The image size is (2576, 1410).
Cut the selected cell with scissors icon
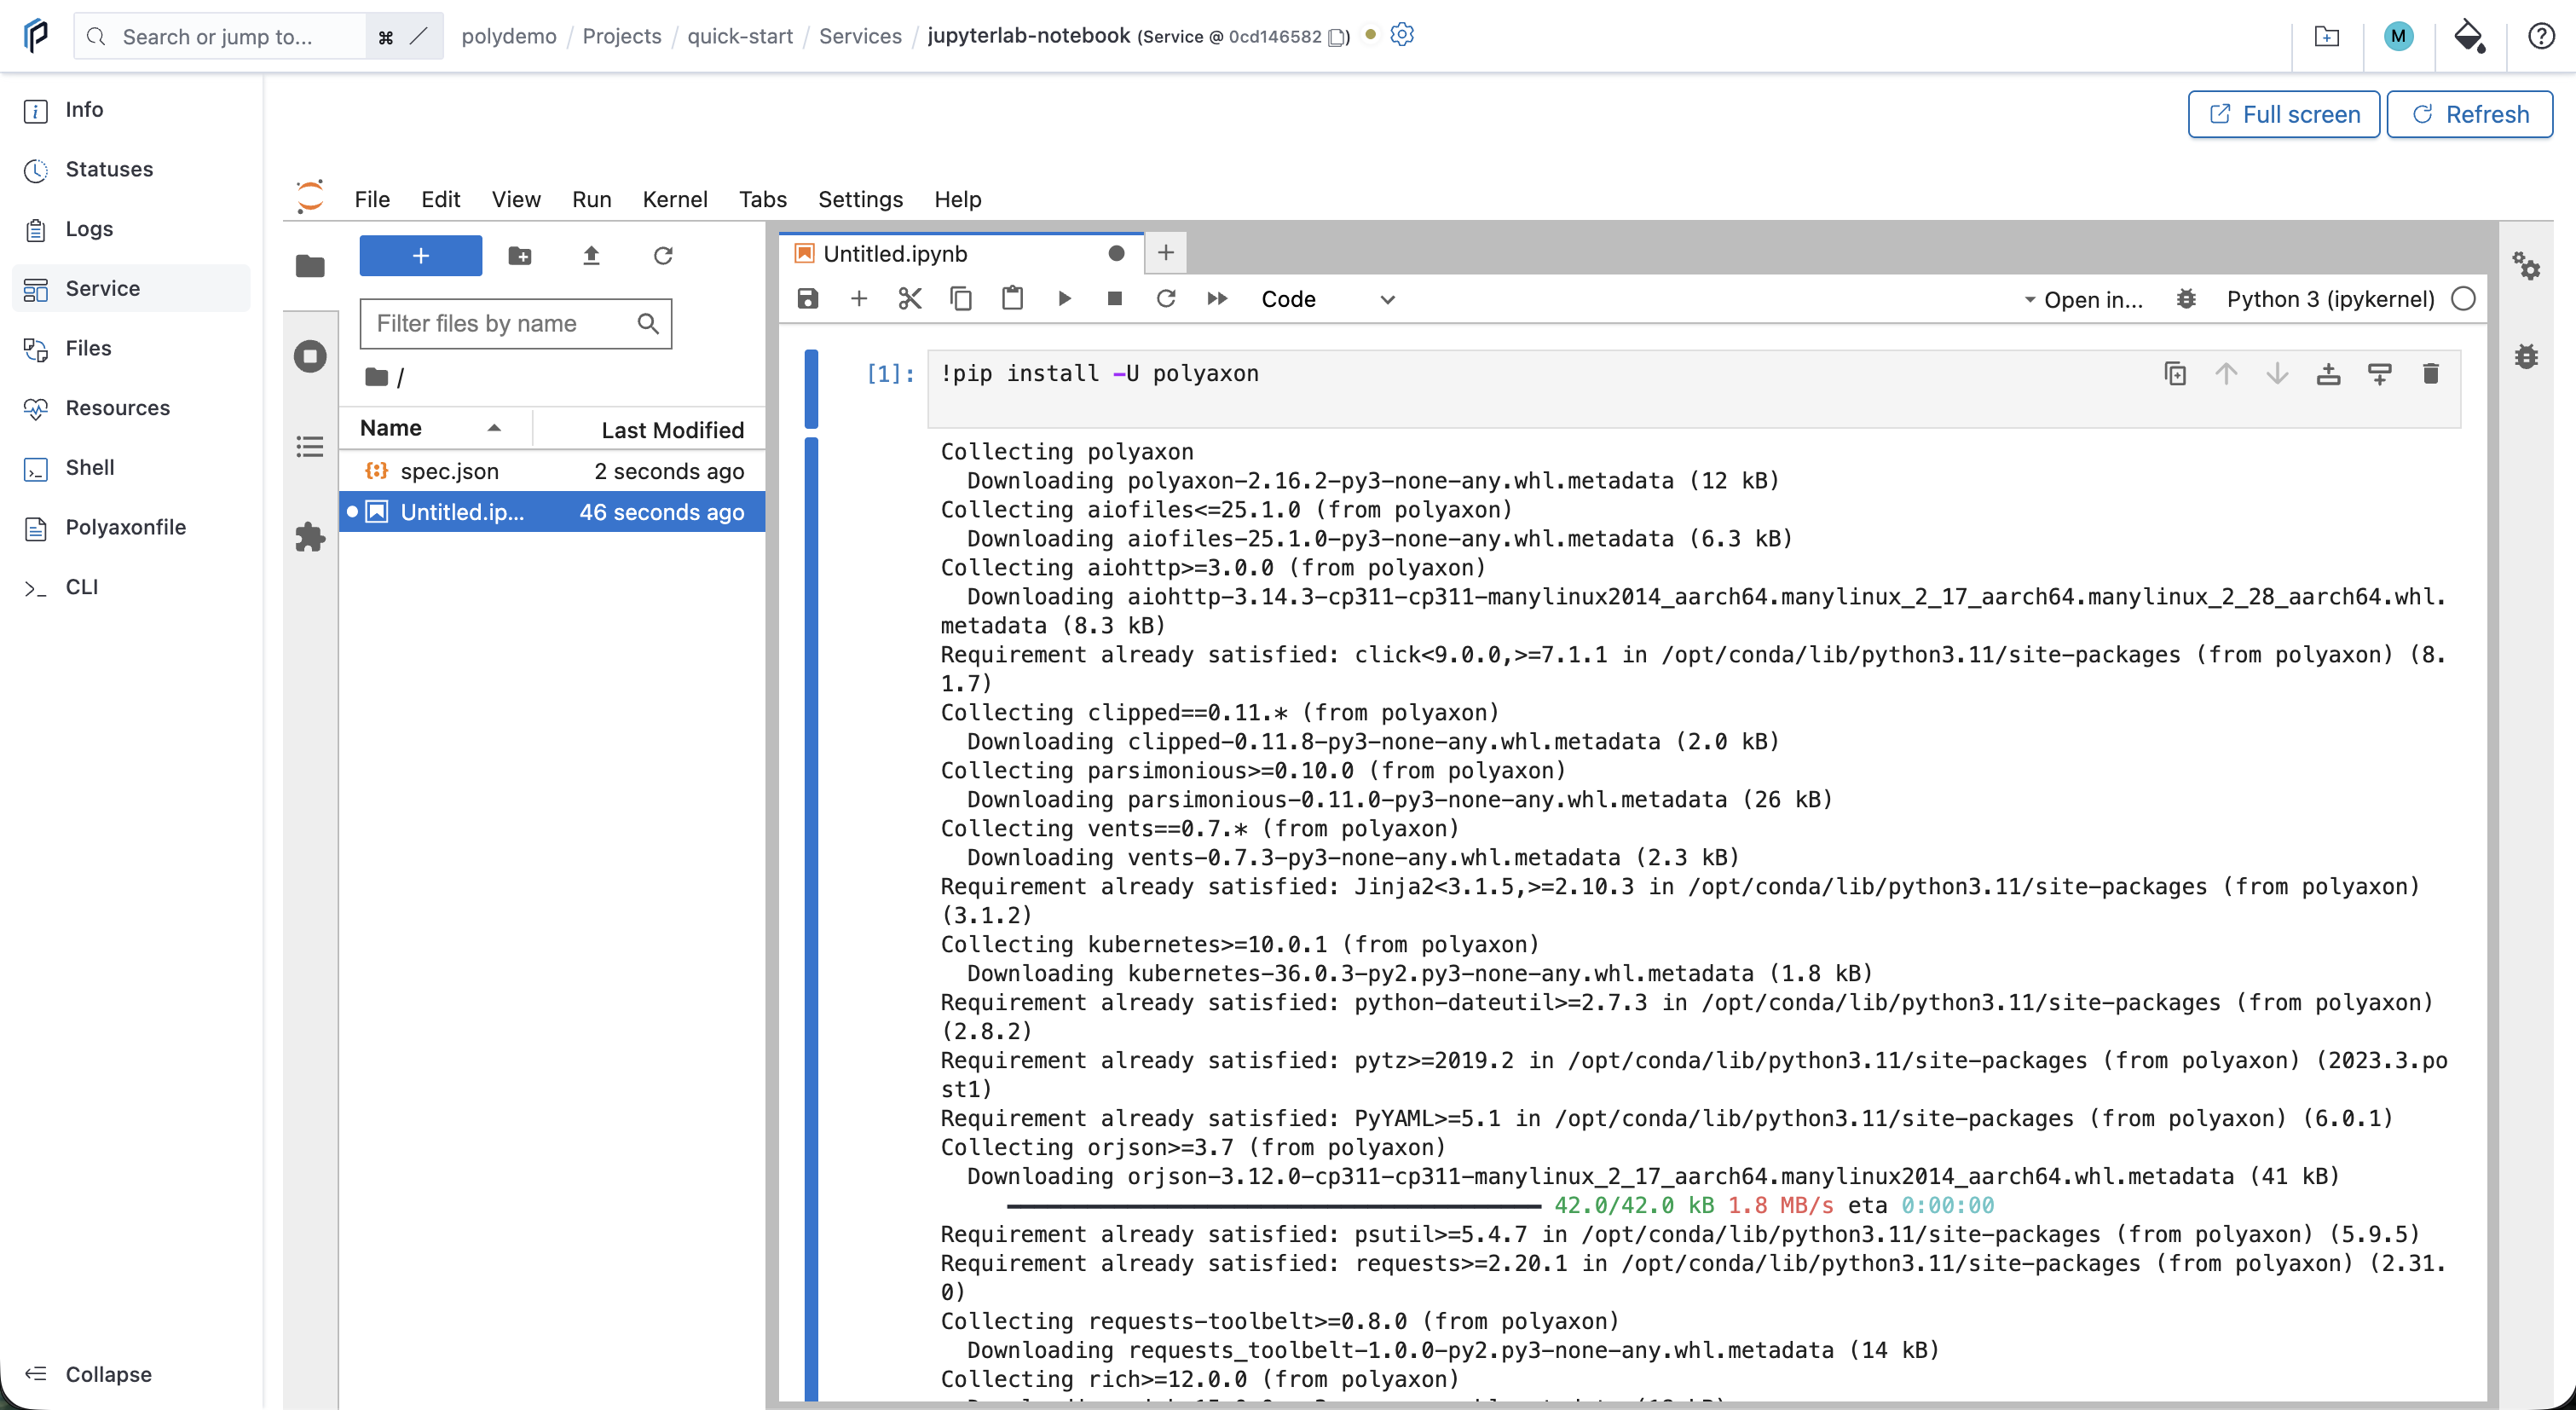909,298
